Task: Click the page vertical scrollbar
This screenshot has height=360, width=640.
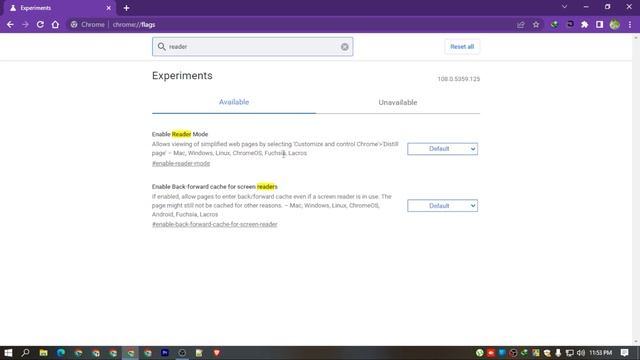Action: coord(636,190)
